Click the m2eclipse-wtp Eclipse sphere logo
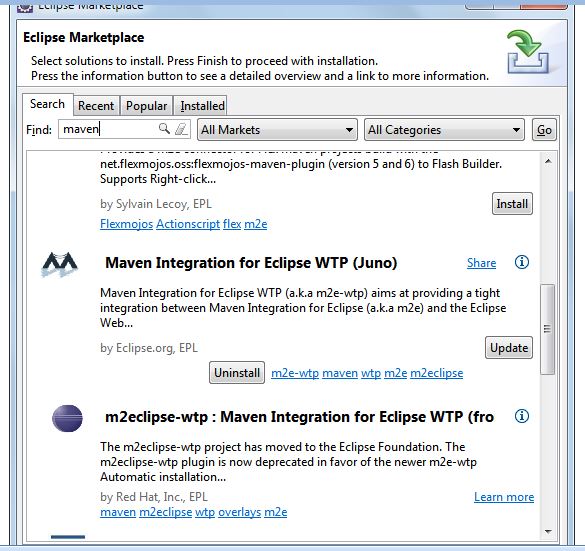This screenshot has height=551, width=585. pos(67,418)
